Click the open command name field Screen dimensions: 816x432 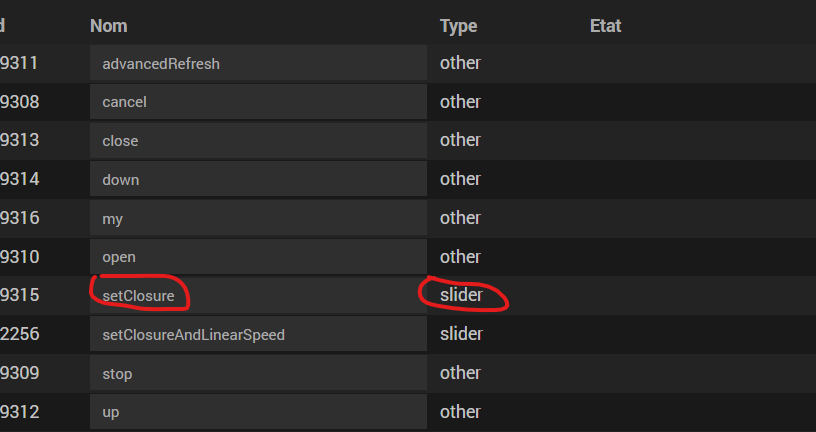(258, 257)
